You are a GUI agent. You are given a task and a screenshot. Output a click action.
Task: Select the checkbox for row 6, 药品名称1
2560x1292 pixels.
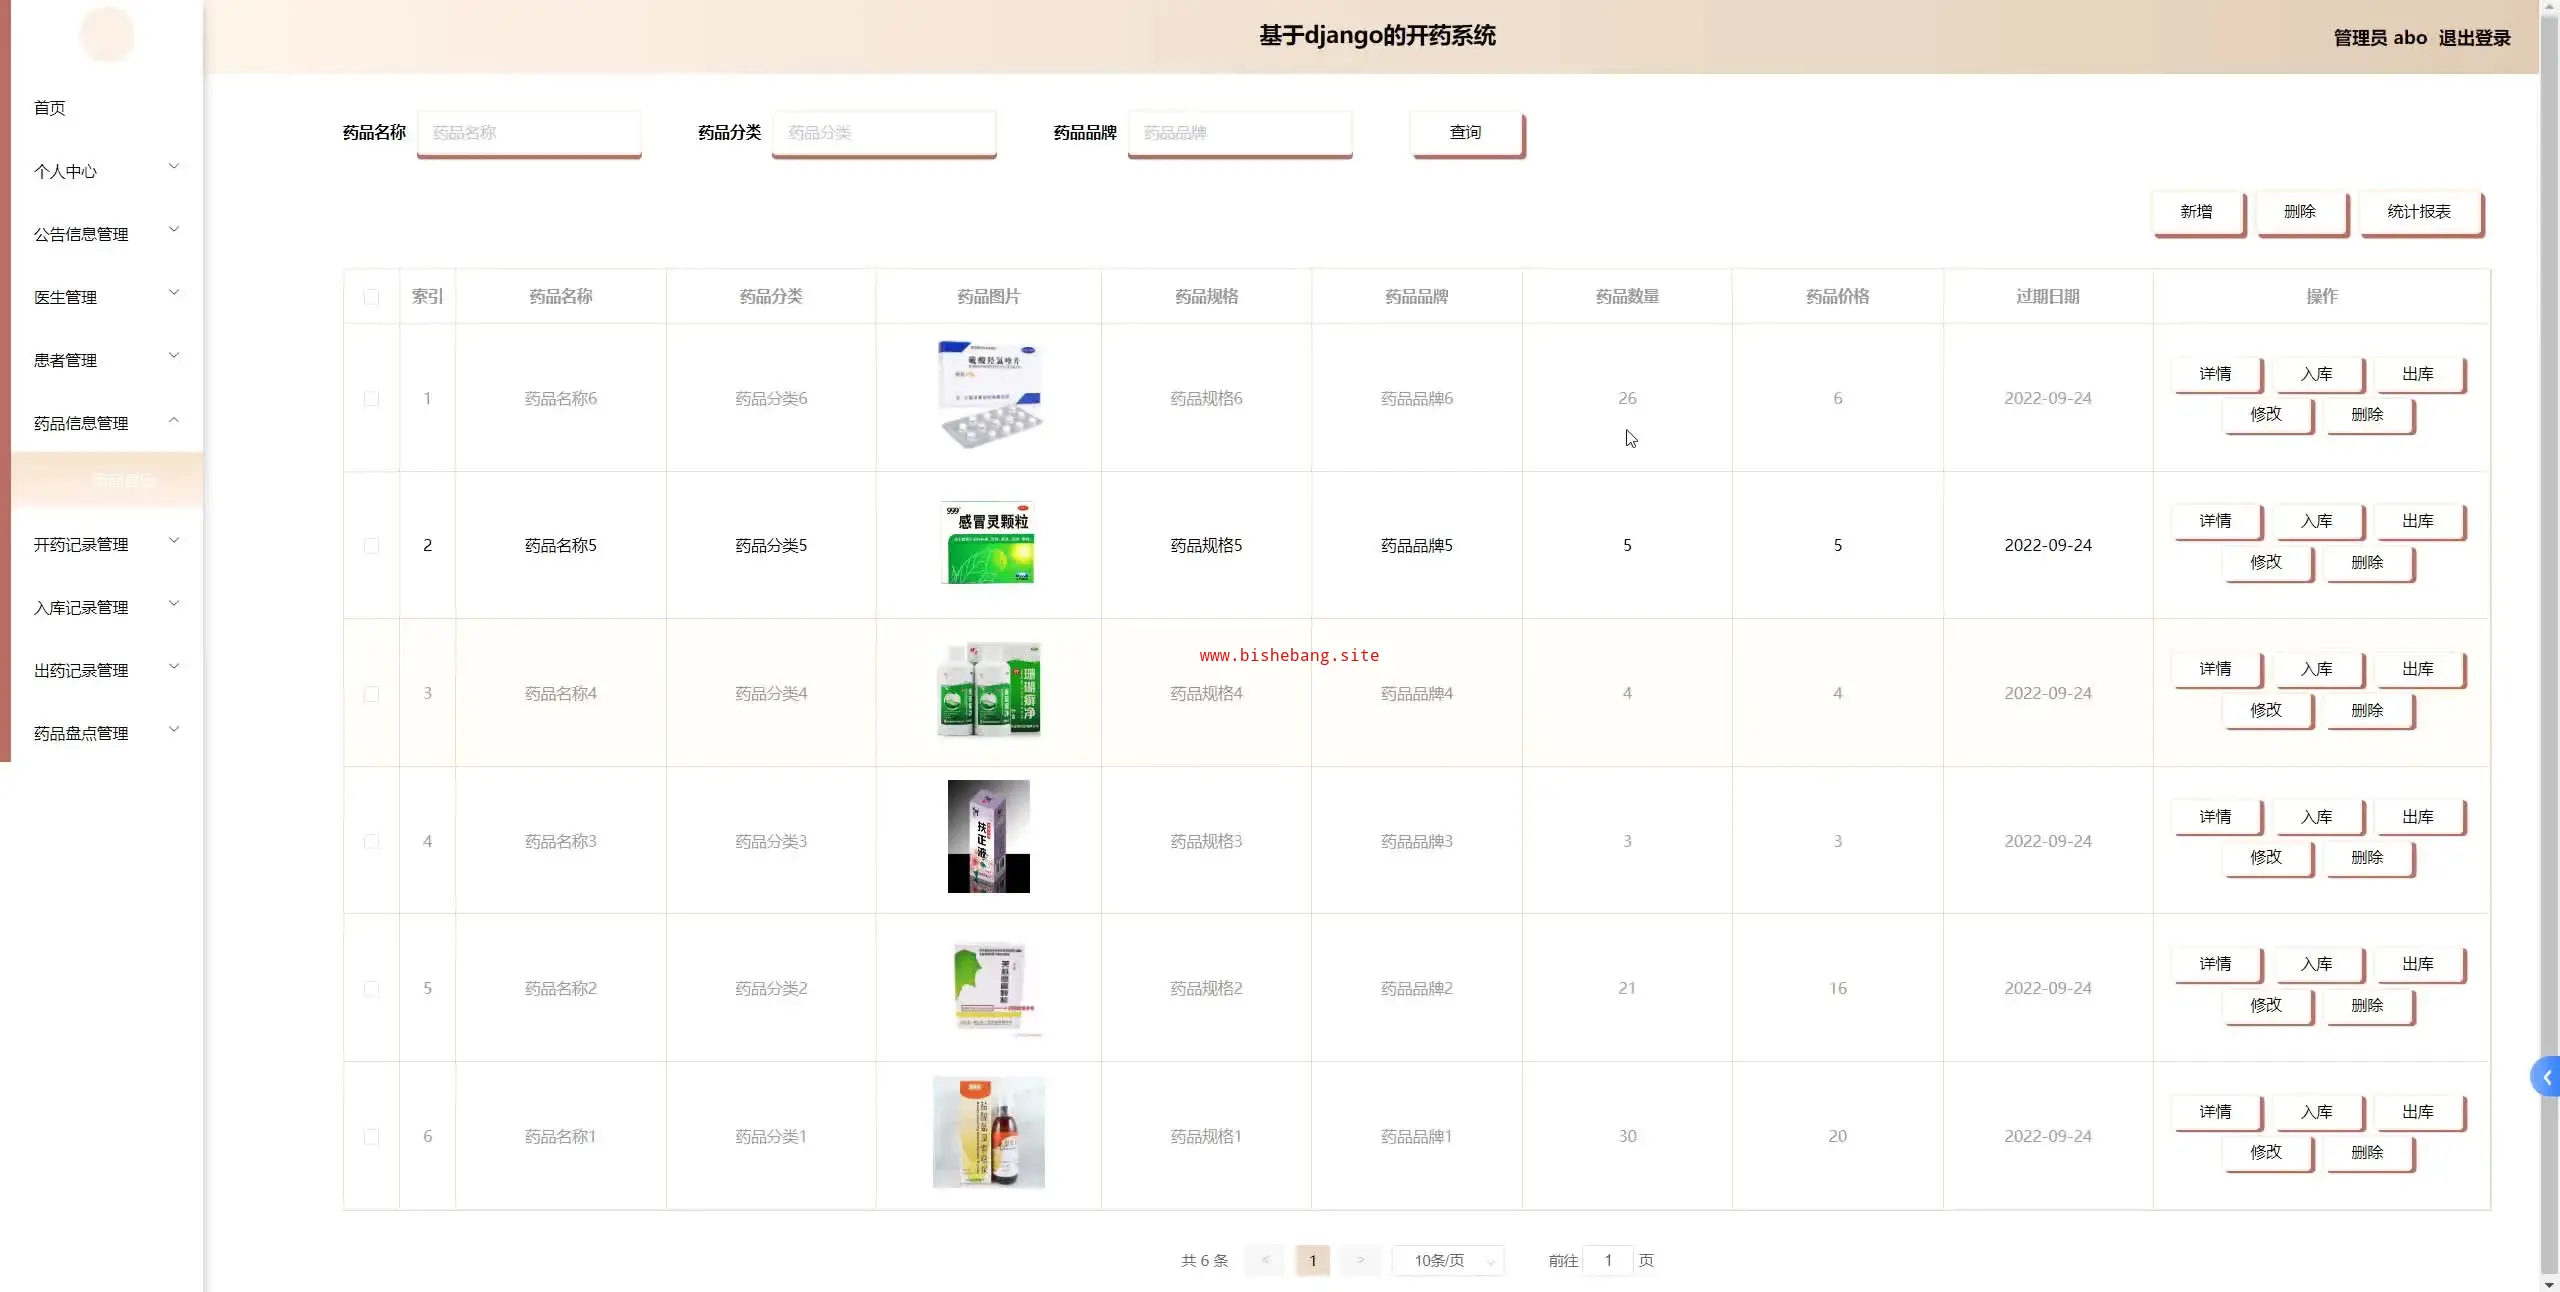(x=371, y=1137)
